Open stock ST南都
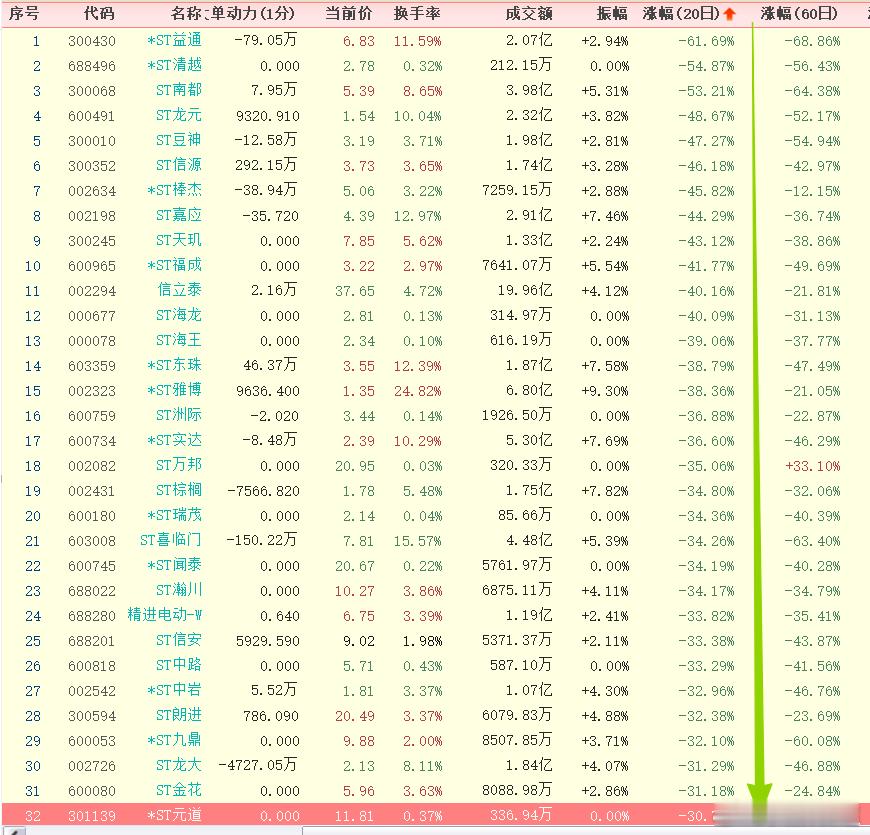The height and width of the screenshot is (835, 870). click(179, 90)
